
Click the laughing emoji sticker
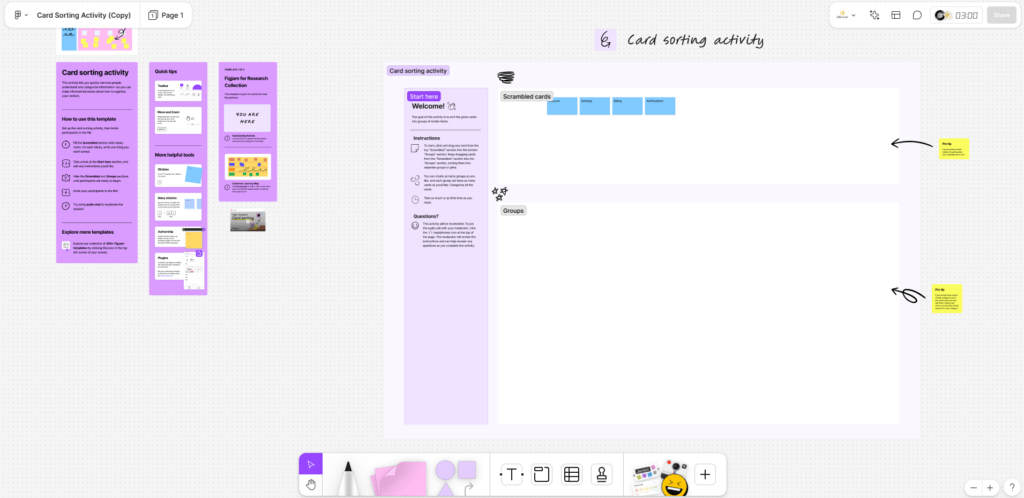click(x=675, y=486)
